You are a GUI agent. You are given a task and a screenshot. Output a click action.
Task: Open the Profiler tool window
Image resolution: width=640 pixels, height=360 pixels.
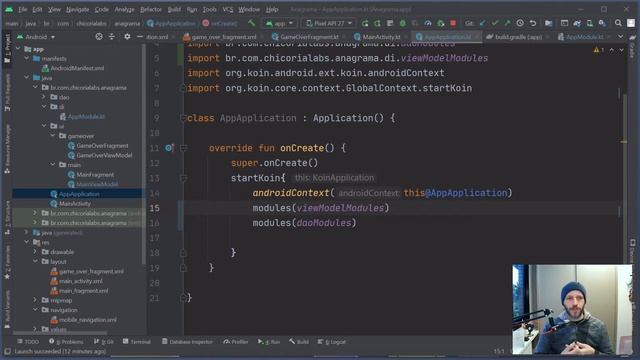click(236, 342)
